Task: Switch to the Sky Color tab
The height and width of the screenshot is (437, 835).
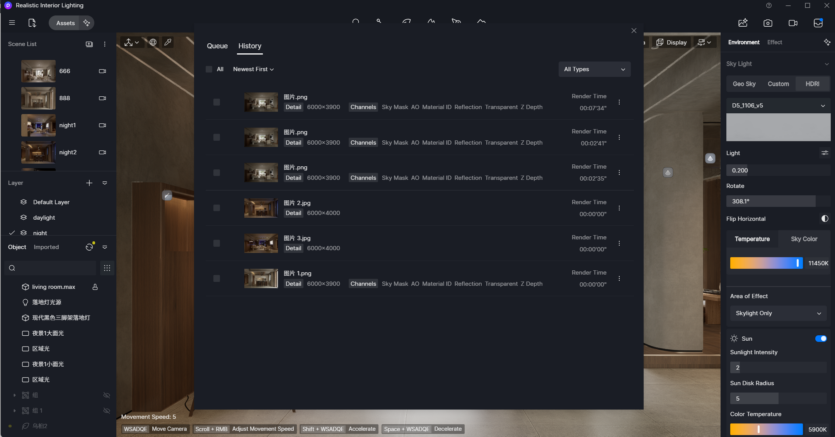Action: click(804, 239)
